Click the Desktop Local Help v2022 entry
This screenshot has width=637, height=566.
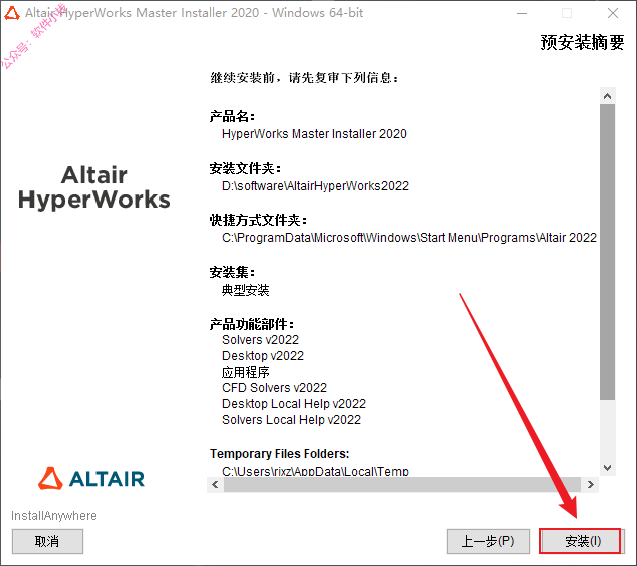[294, 403]
